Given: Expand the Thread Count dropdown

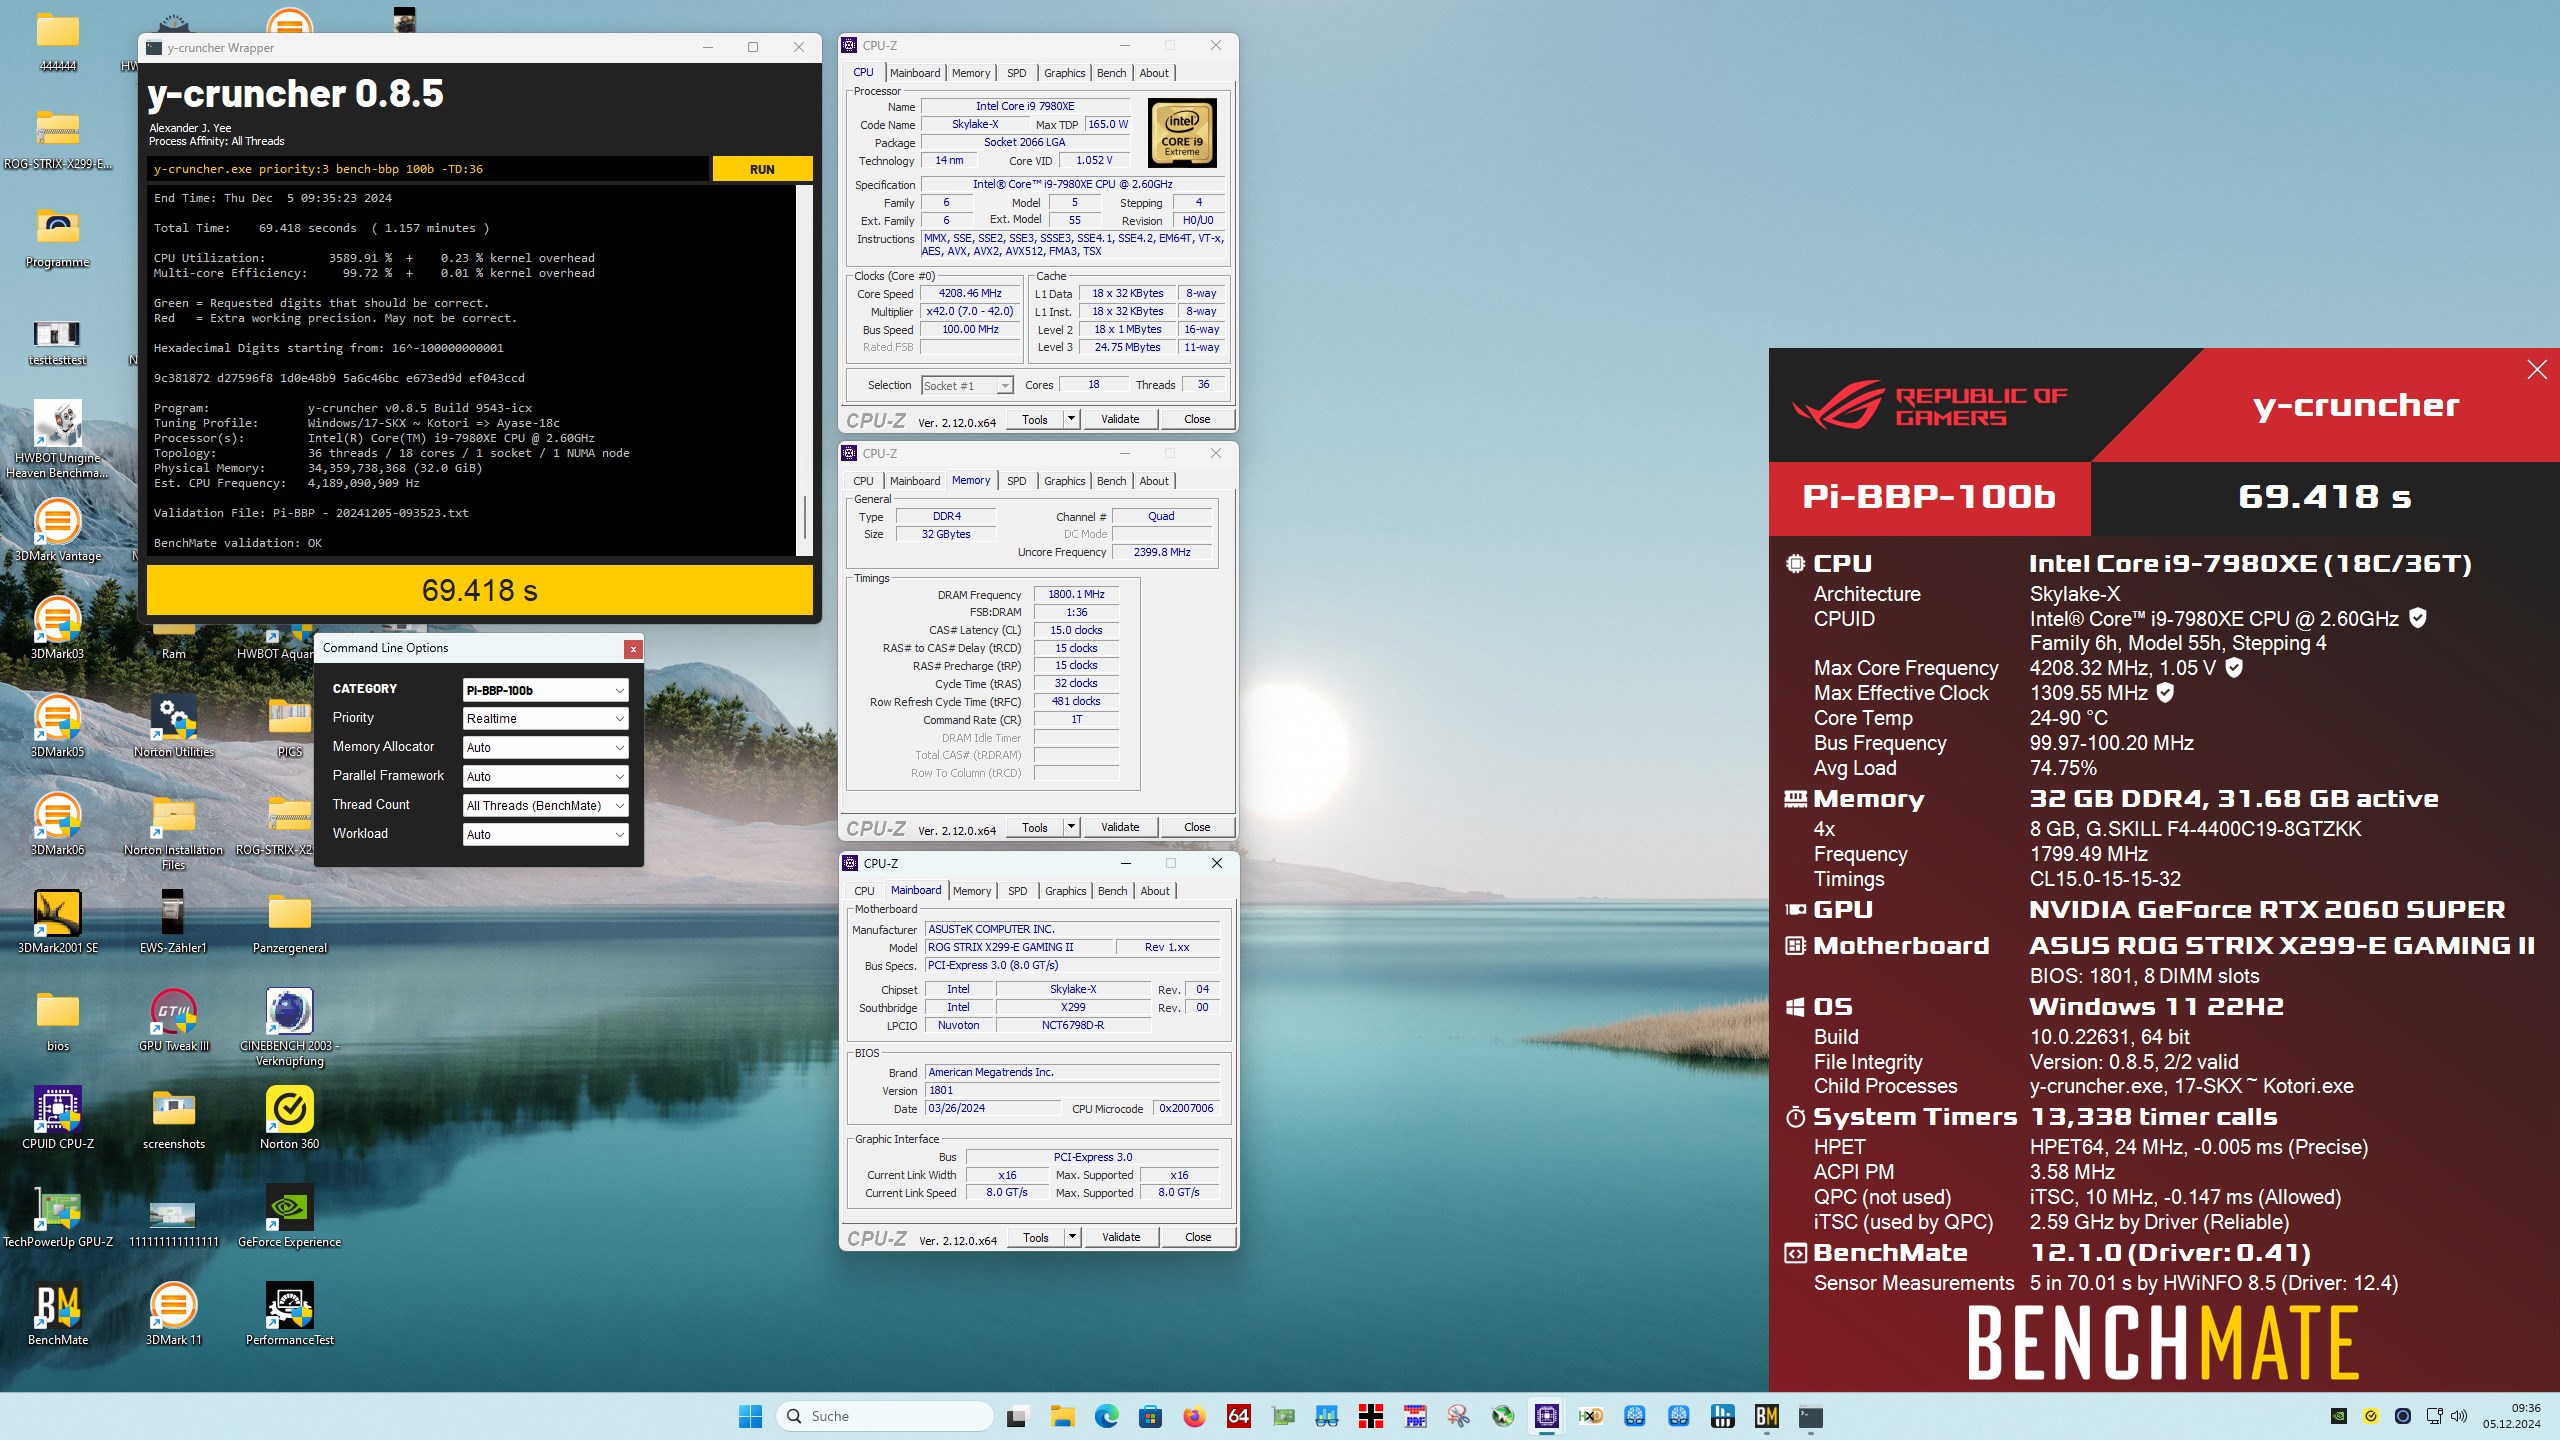Looking at the screenshot, I should tap(545, 806).
